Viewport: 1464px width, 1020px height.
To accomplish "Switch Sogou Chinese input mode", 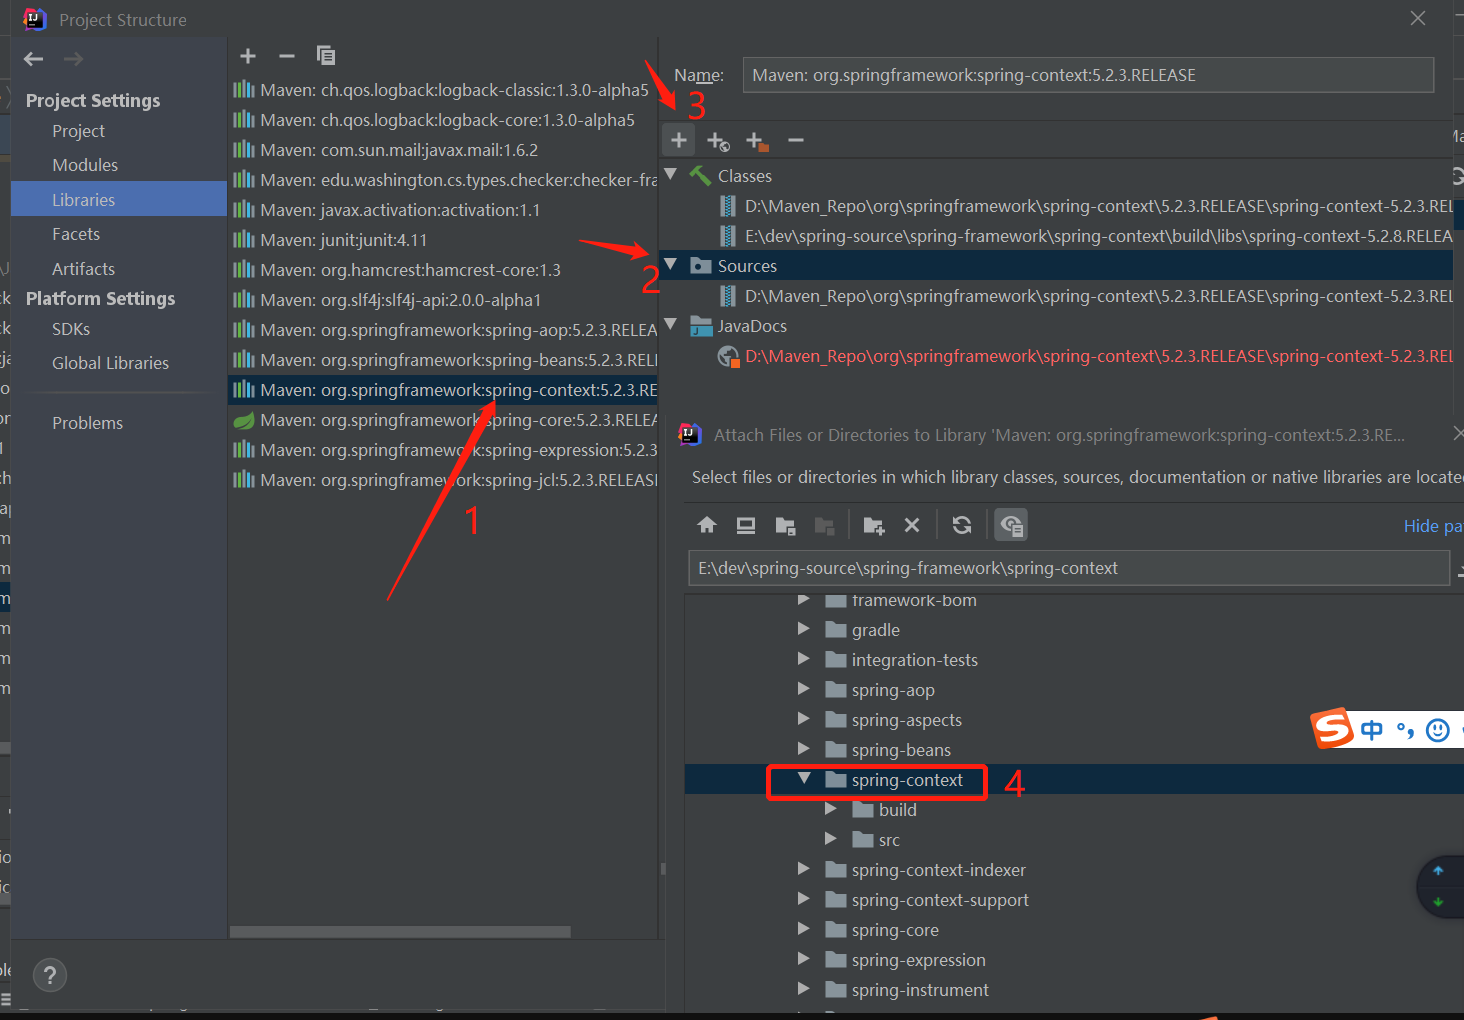I will 1372,730.
